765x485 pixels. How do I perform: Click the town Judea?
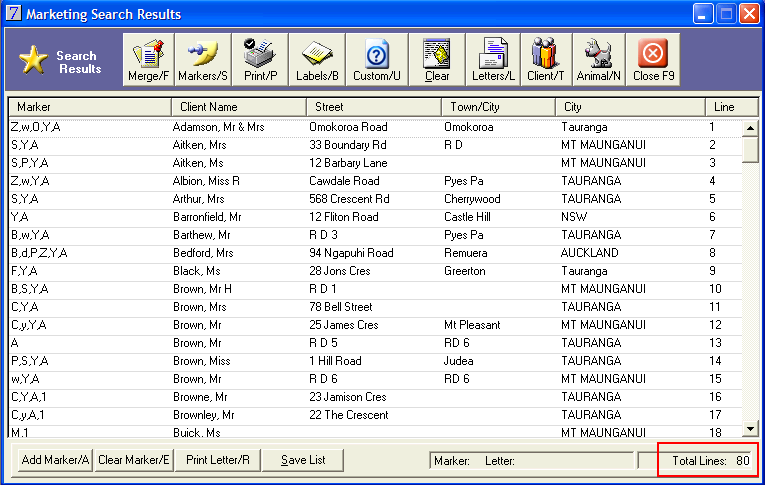458,362
